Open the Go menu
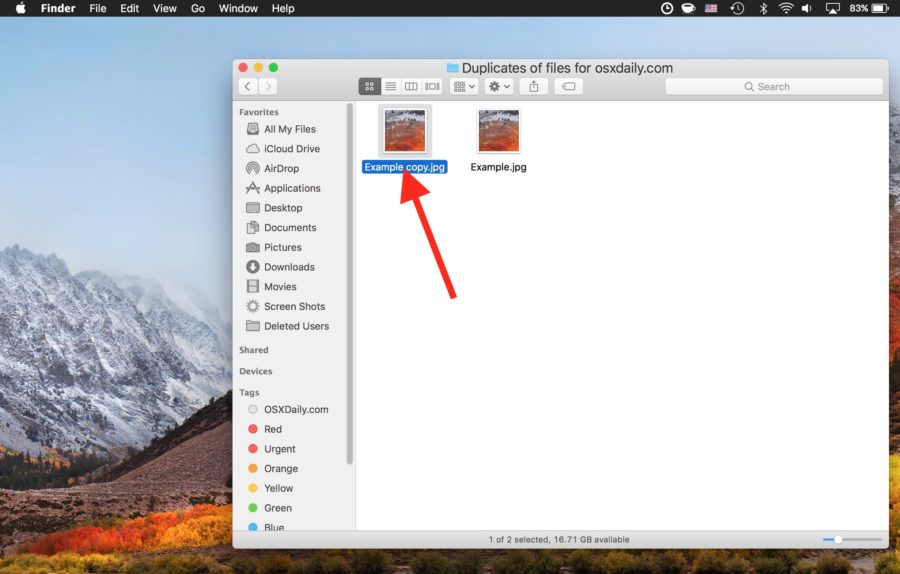The image size is (900, 574). point(197,8)
